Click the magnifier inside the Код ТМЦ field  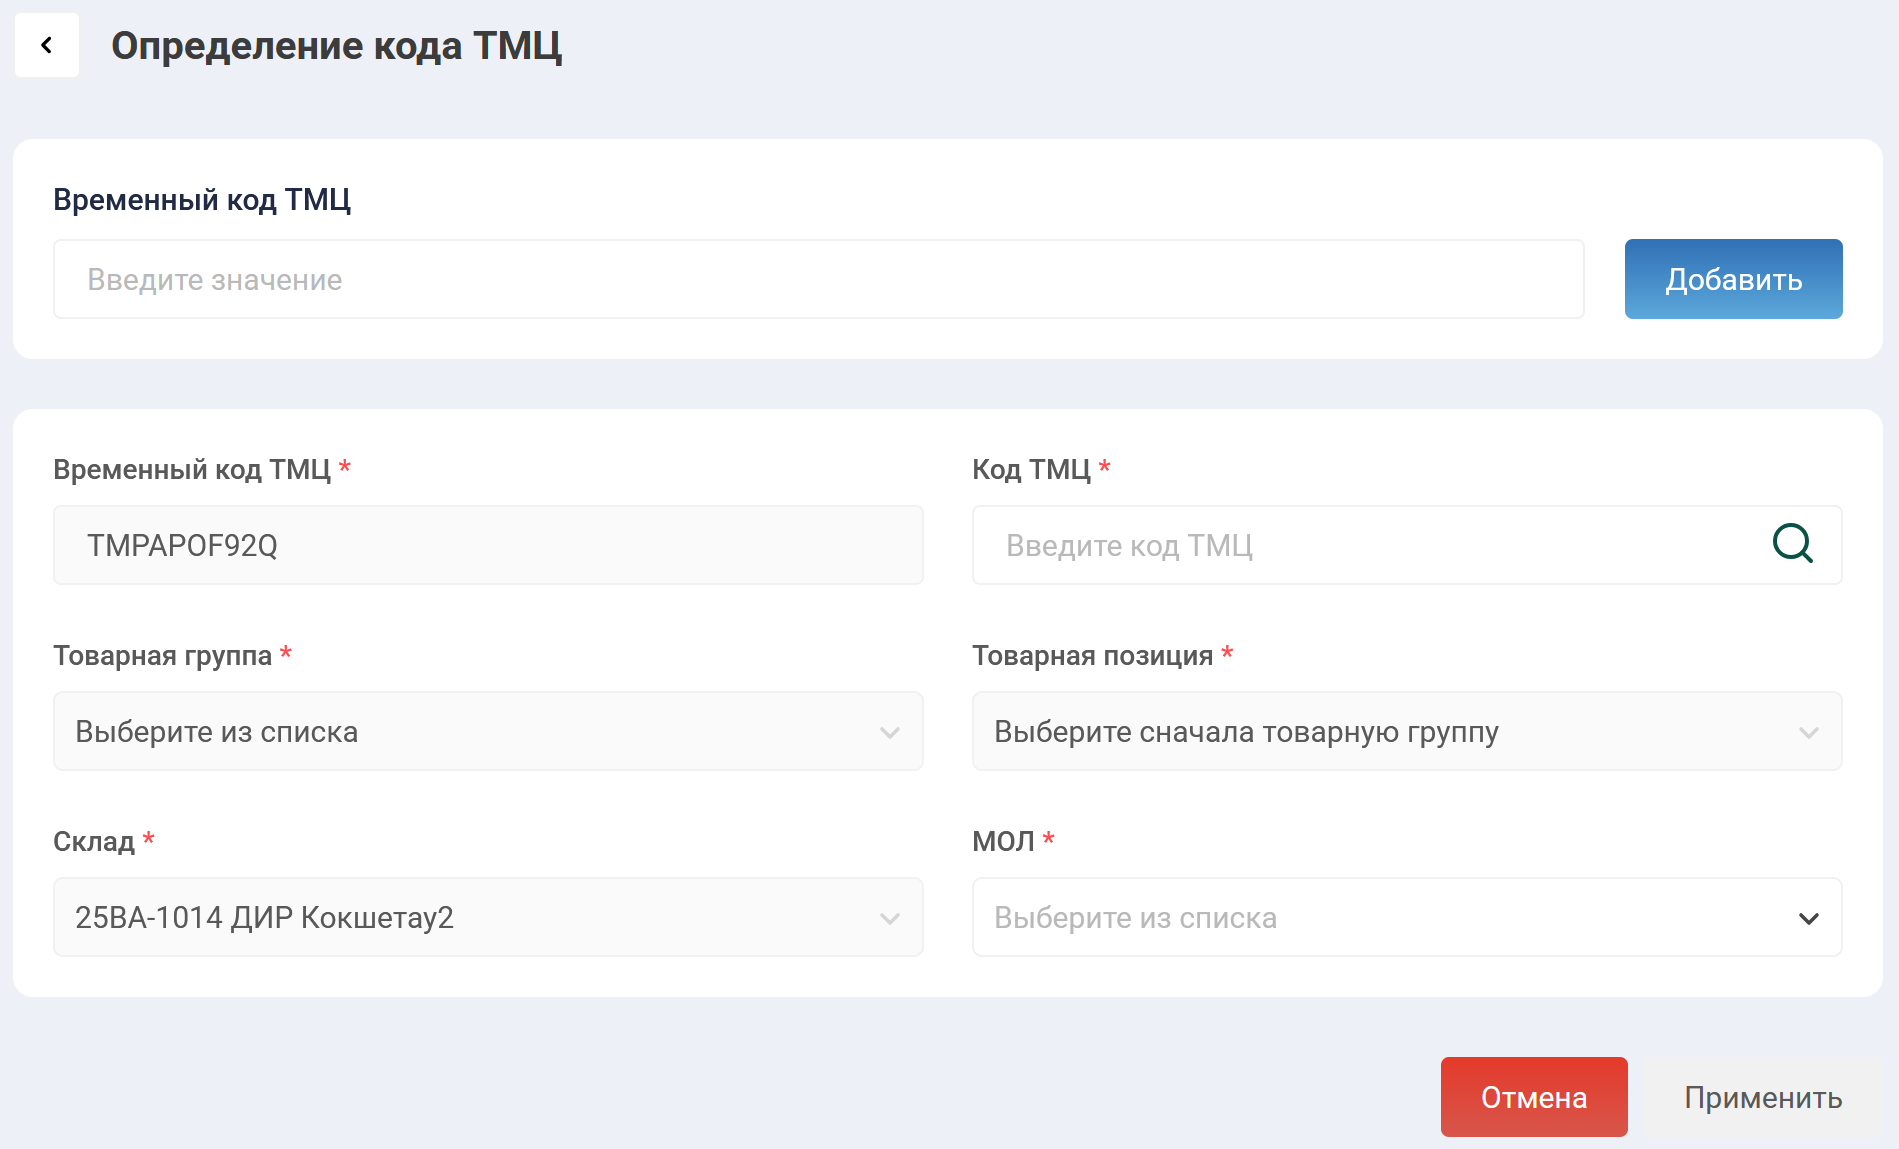pos(1793,545)
